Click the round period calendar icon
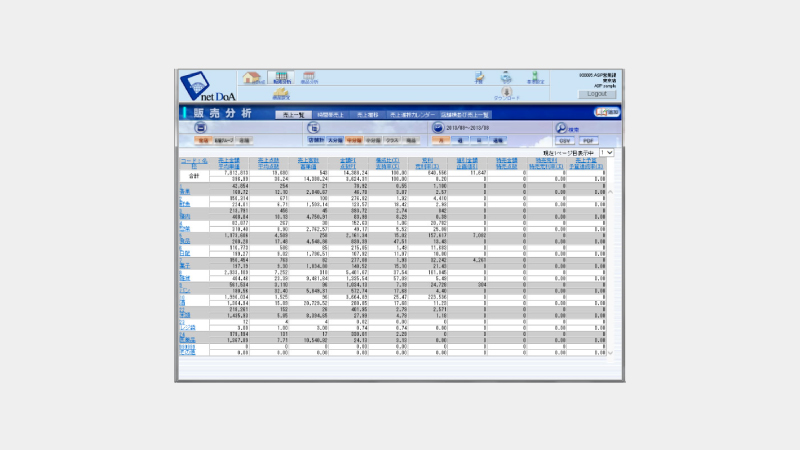The image size is (800, 450). [x=438, y=128]
